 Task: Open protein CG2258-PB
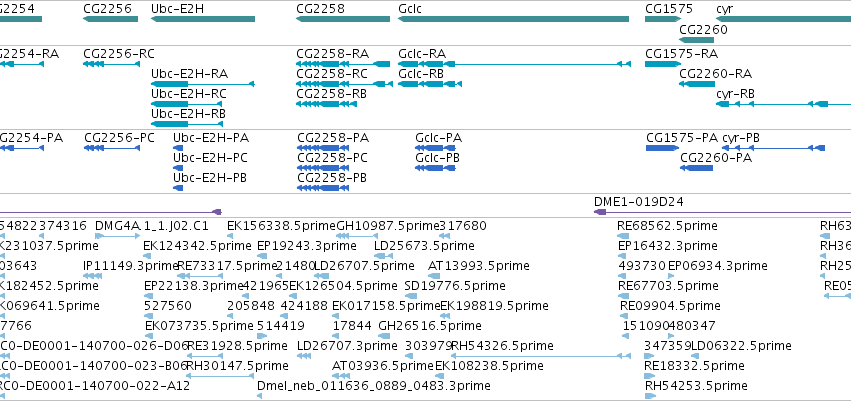(x=323, y=188)
